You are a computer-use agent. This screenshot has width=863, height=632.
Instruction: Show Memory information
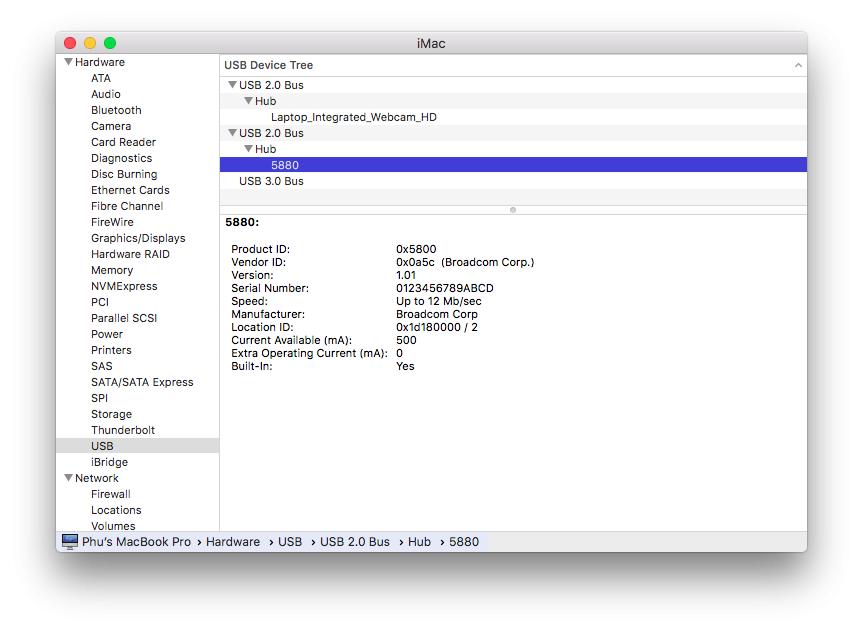click(112, 270)
